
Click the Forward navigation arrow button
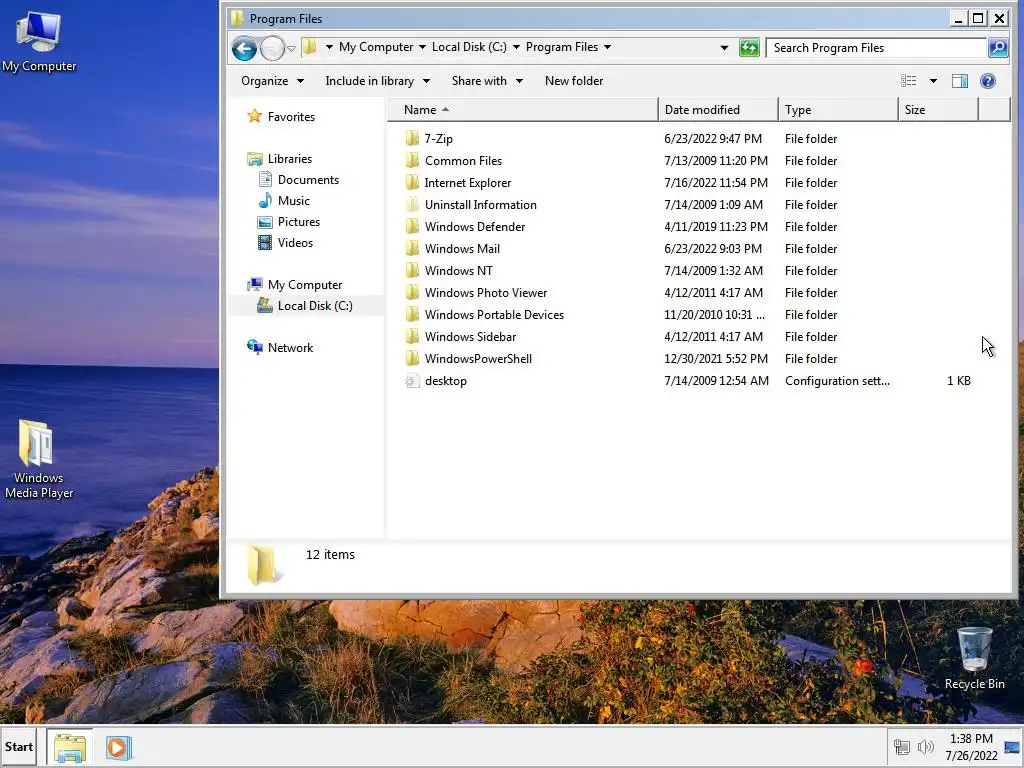272,48
